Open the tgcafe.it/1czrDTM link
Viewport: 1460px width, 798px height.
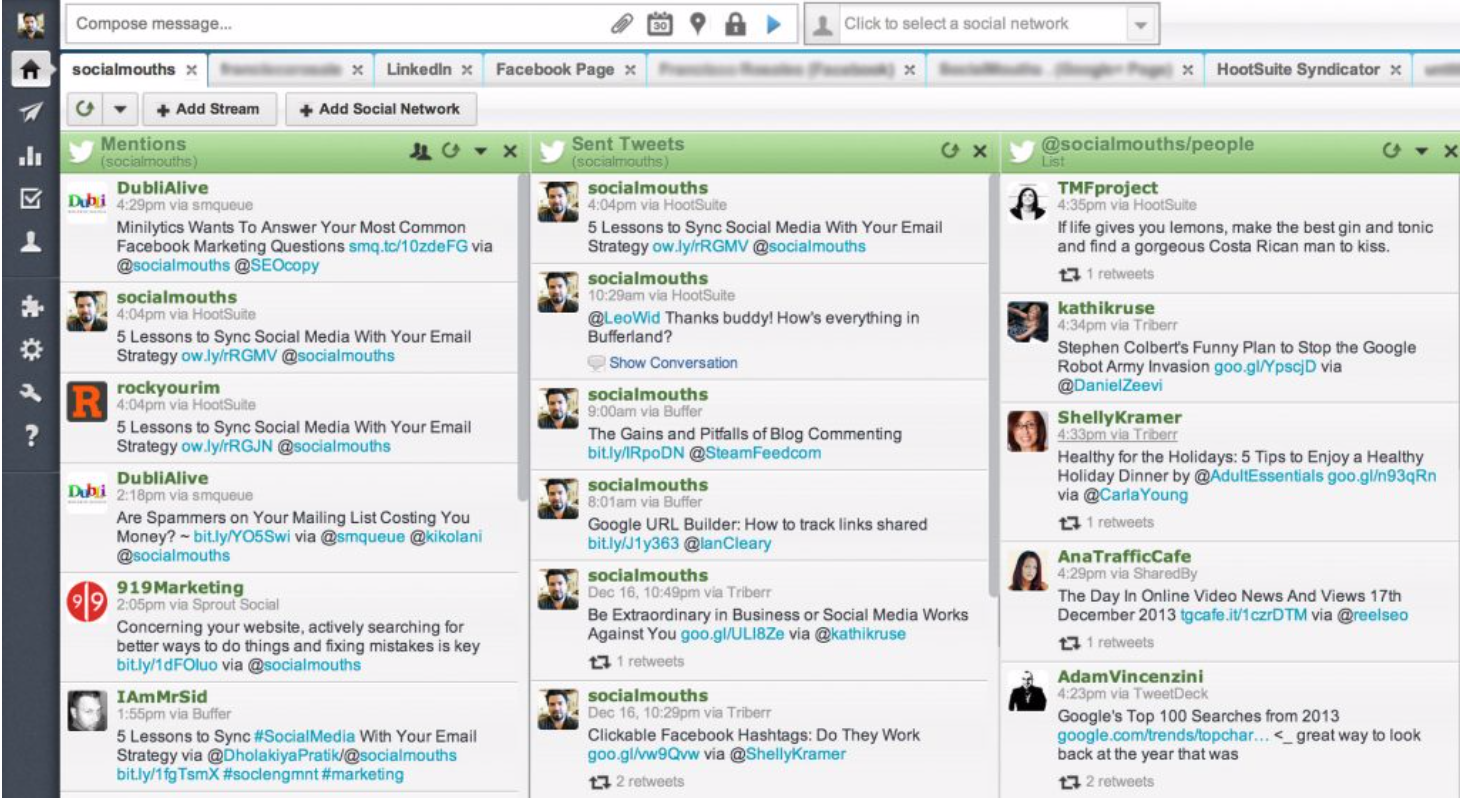click(x=1243, y=615)
